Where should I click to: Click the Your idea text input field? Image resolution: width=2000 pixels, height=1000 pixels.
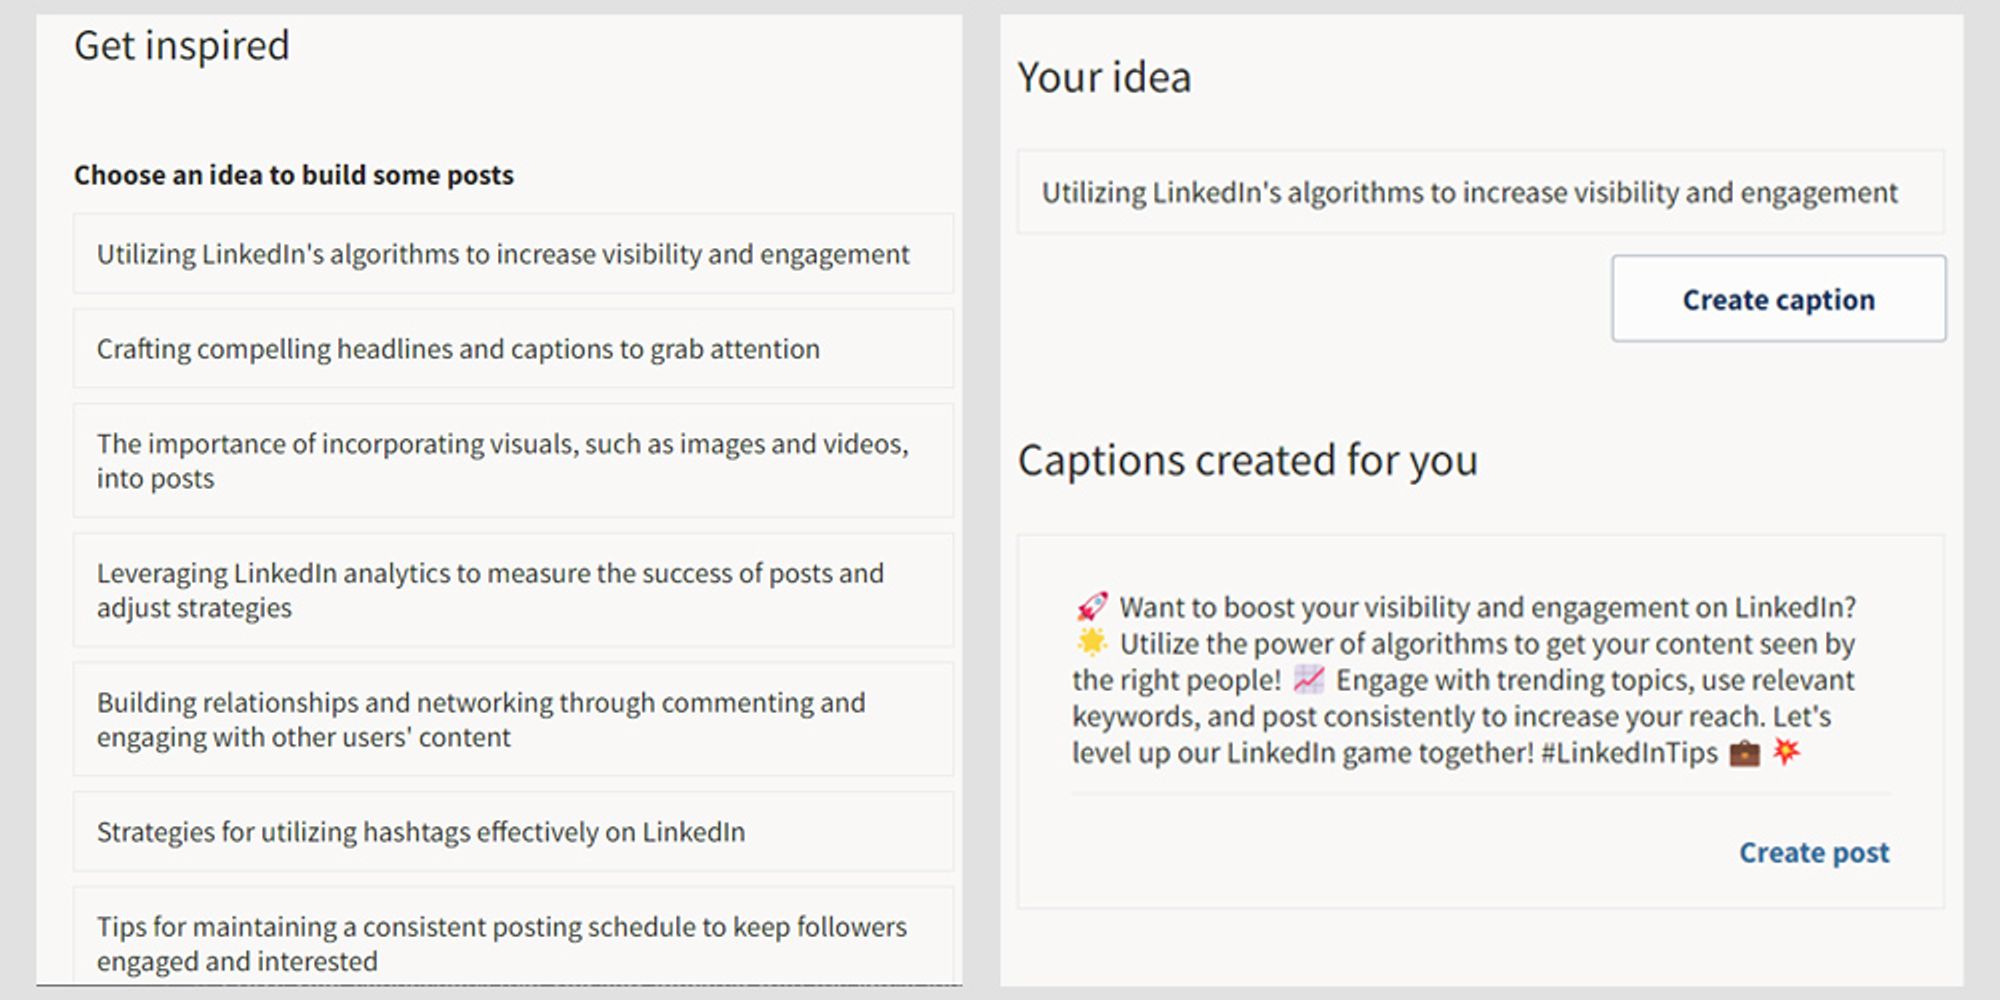(1481, 192)
